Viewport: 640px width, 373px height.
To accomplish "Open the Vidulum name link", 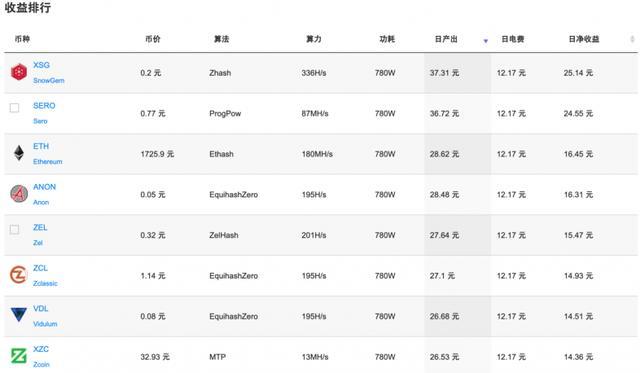I will [45, 324].
